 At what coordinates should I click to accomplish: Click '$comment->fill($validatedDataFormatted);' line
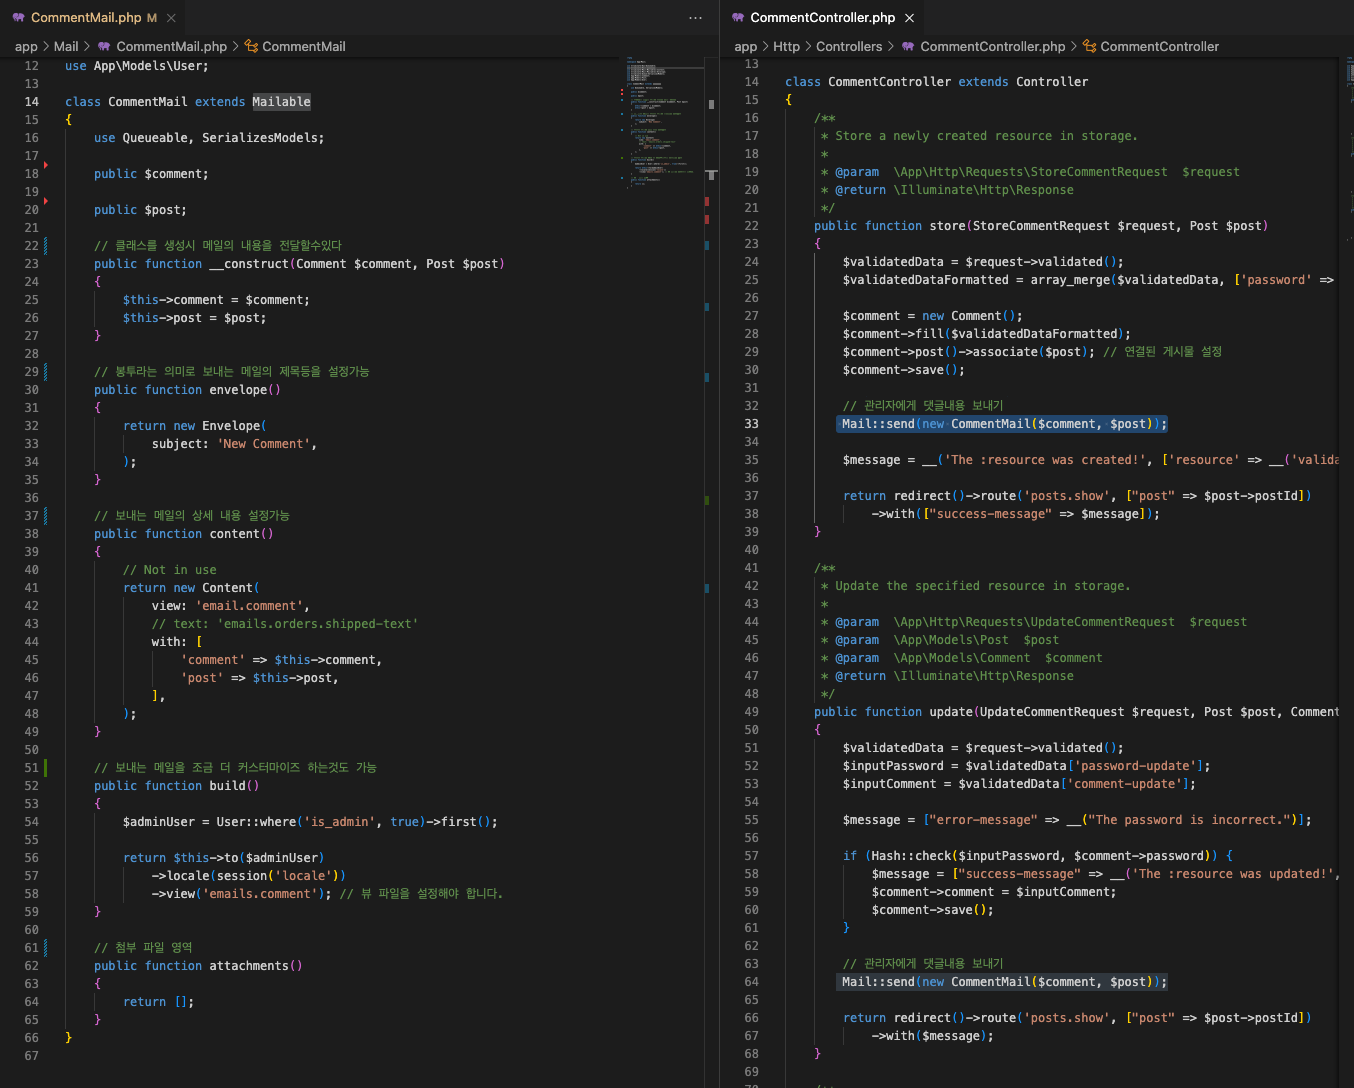point(987,334)
